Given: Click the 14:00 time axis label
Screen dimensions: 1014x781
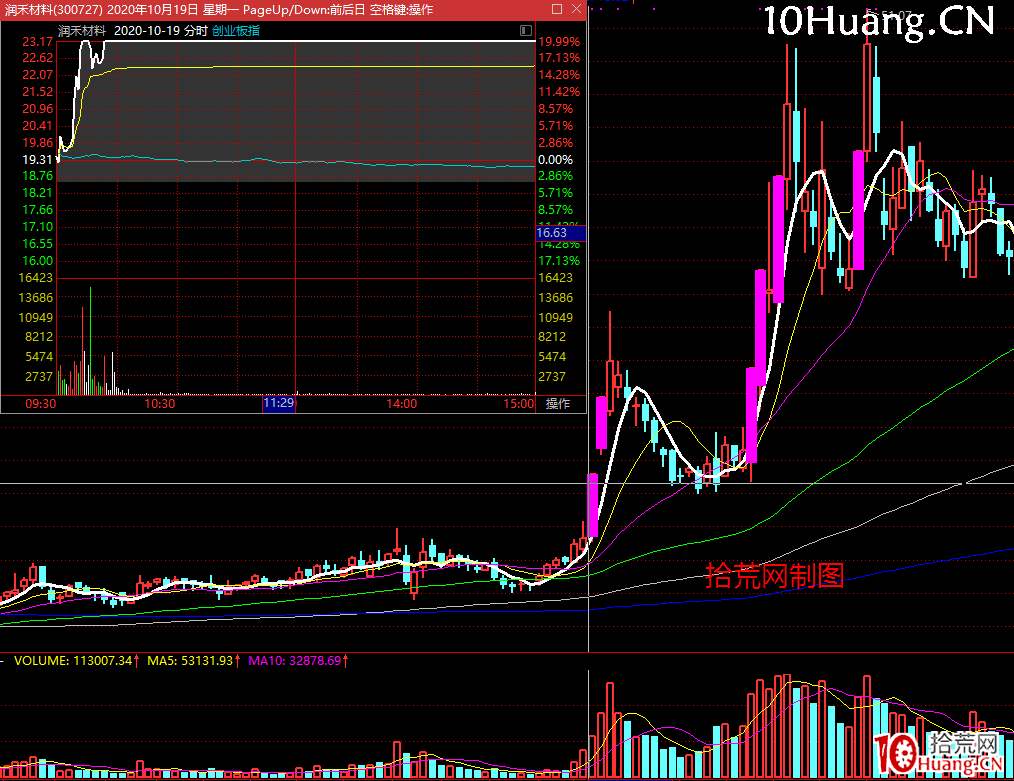Looking at the screenshot, I should tap(402, 403).
